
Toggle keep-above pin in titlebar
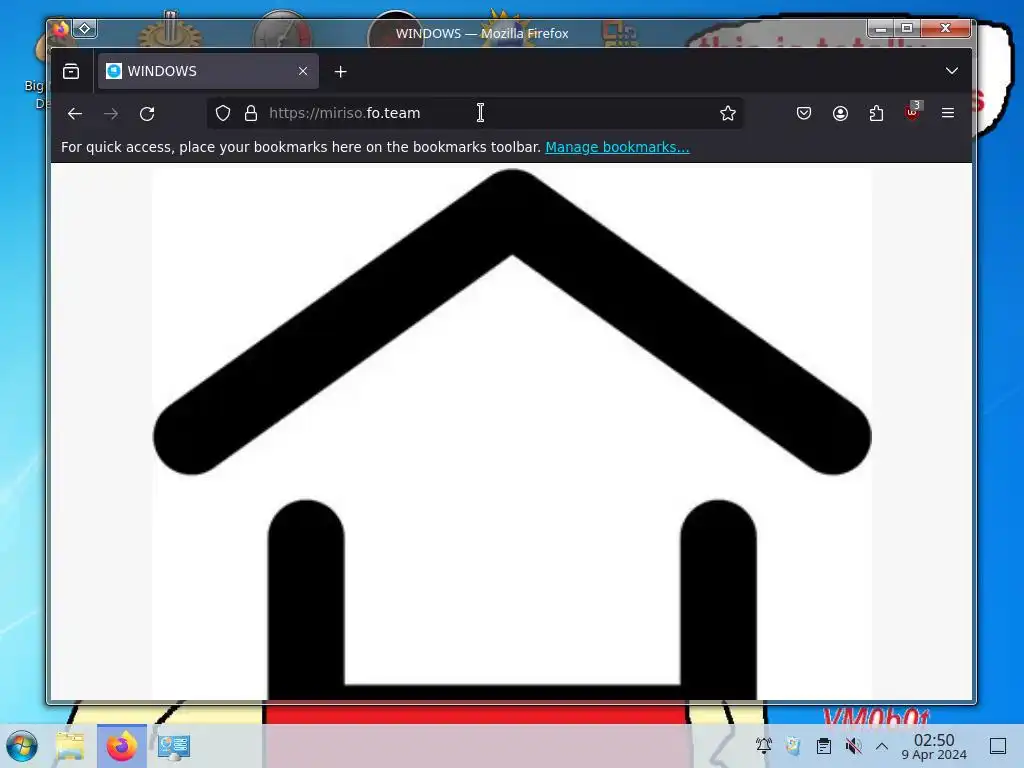pyautogui.click(x=85, y=29)
